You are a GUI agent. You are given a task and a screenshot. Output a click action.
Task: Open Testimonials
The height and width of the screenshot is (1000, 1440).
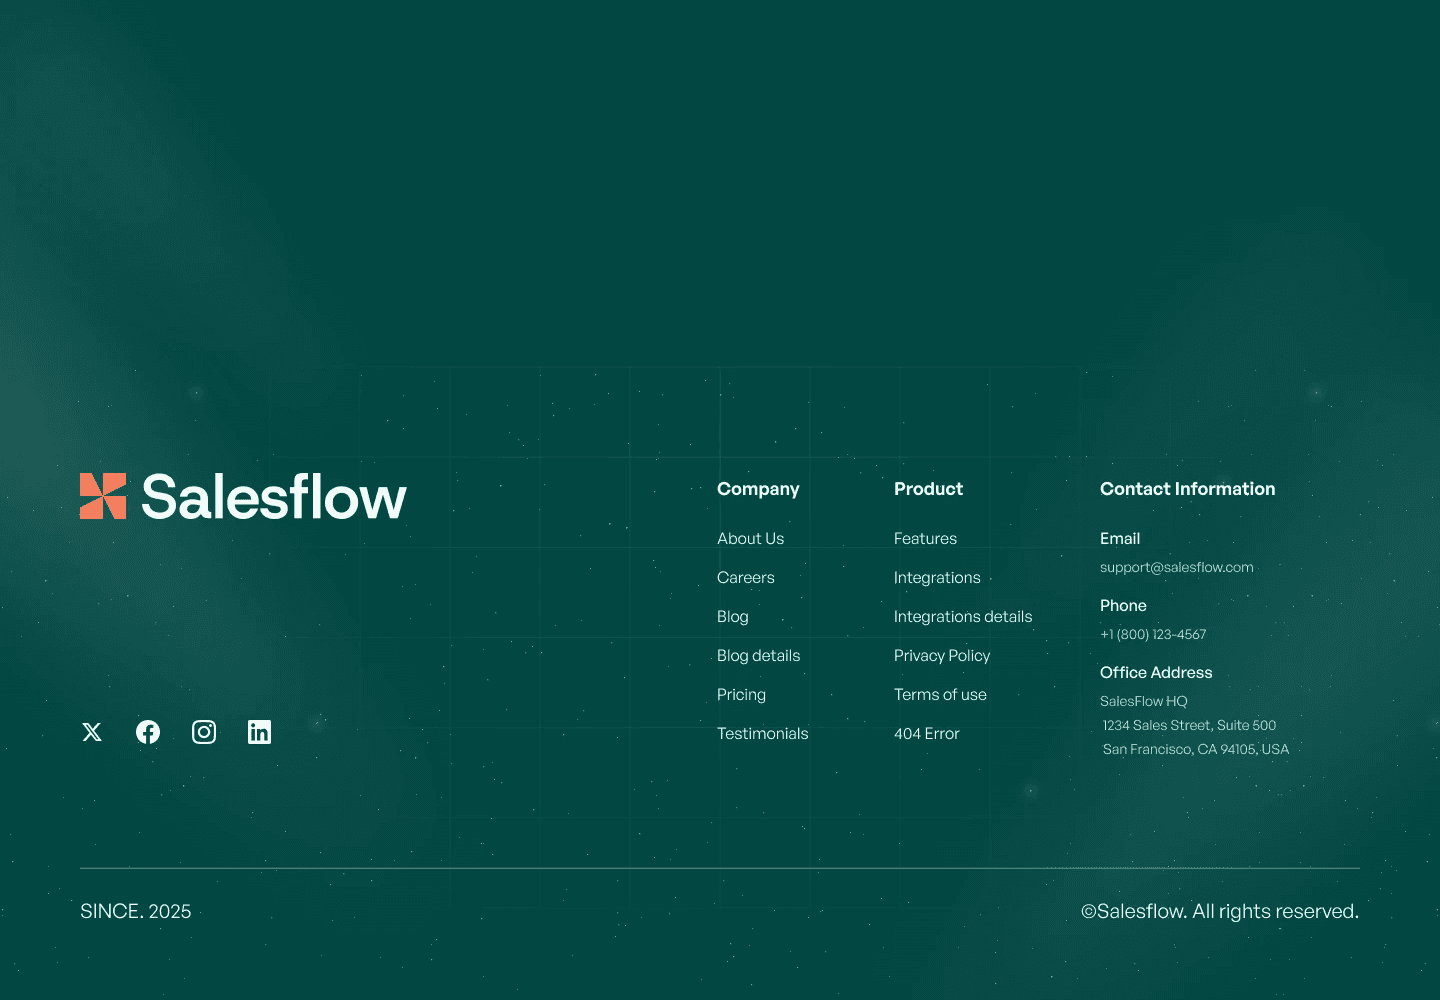762,733
